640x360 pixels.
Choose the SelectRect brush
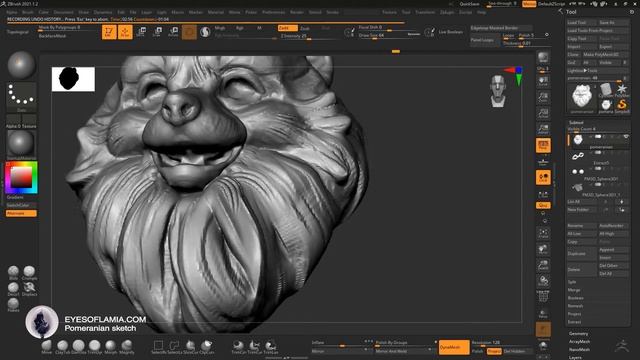158,347
